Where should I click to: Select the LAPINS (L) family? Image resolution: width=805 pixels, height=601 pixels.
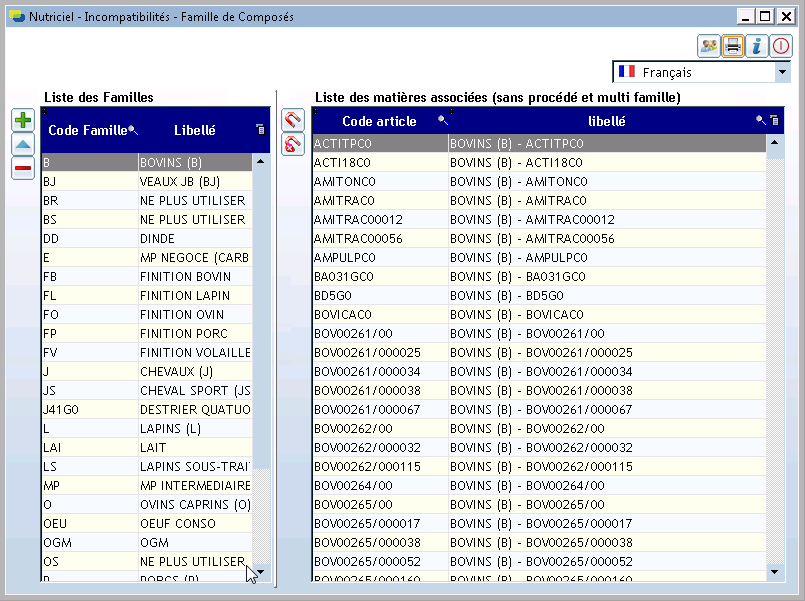147,429
